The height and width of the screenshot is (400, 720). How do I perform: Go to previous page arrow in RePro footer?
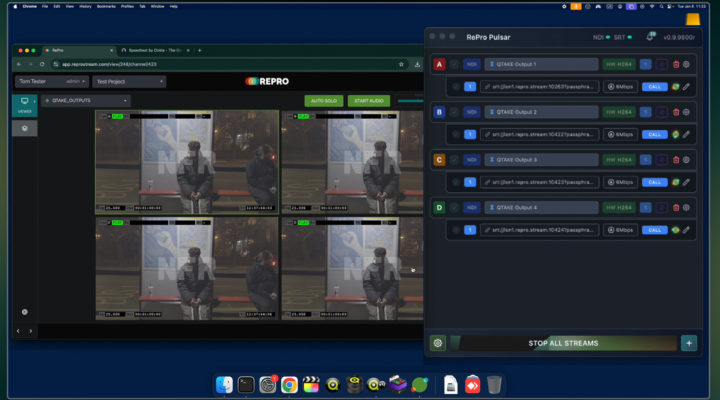pyautogui.click(x=18, y=331)
